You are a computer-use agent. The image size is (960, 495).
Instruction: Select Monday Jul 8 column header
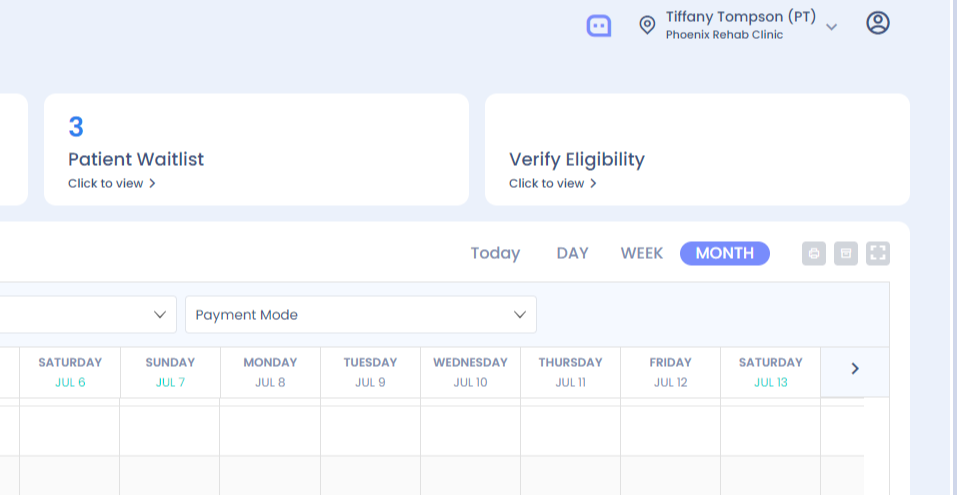pyautogui.click(x=270, y=372)
